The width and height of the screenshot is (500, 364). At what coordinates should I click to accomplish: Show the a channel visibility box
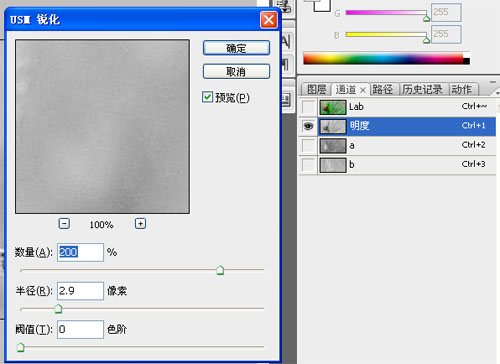[308, 146]
